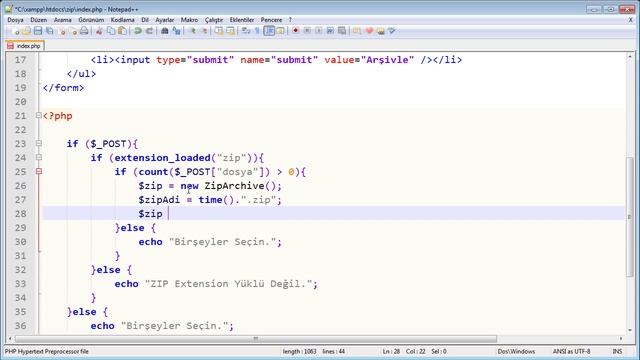Toggle word wrap from the toolbar
The image size is (640, 360).
[x=246, y=31]
